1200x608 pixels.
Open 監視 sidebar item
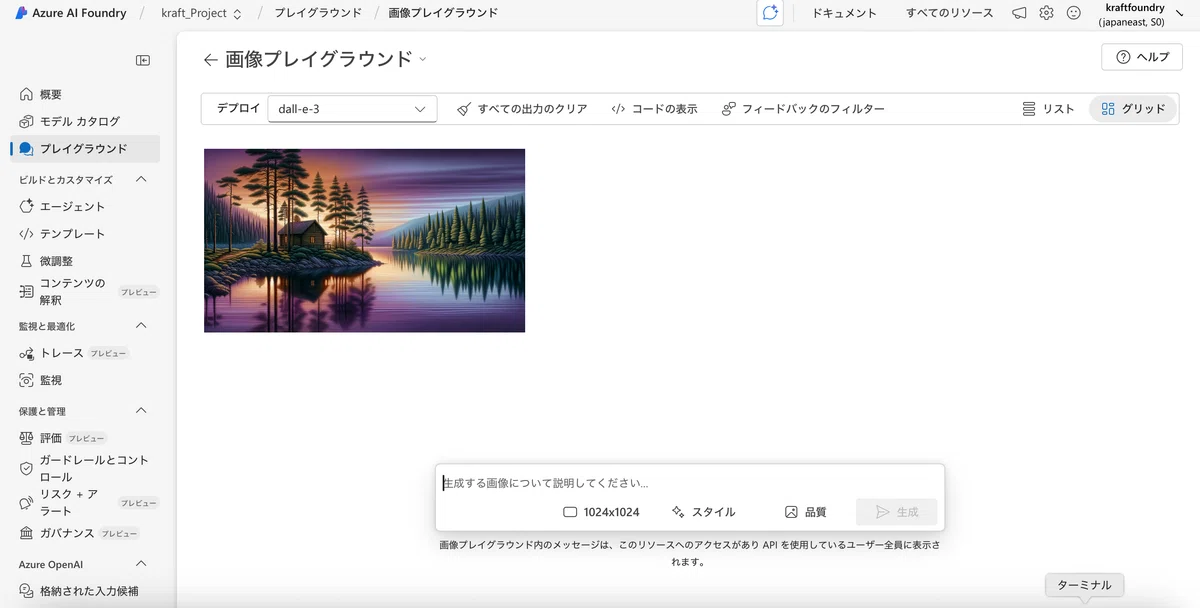point(85,380)
